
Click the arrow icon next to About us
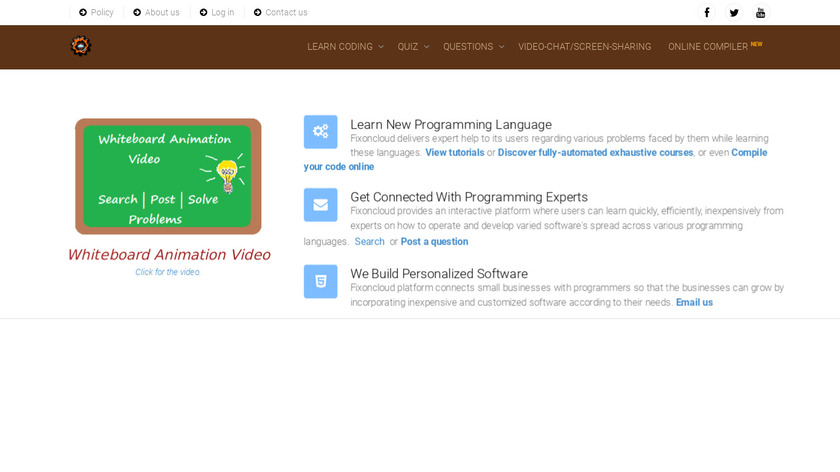click(x=137, y=12)
